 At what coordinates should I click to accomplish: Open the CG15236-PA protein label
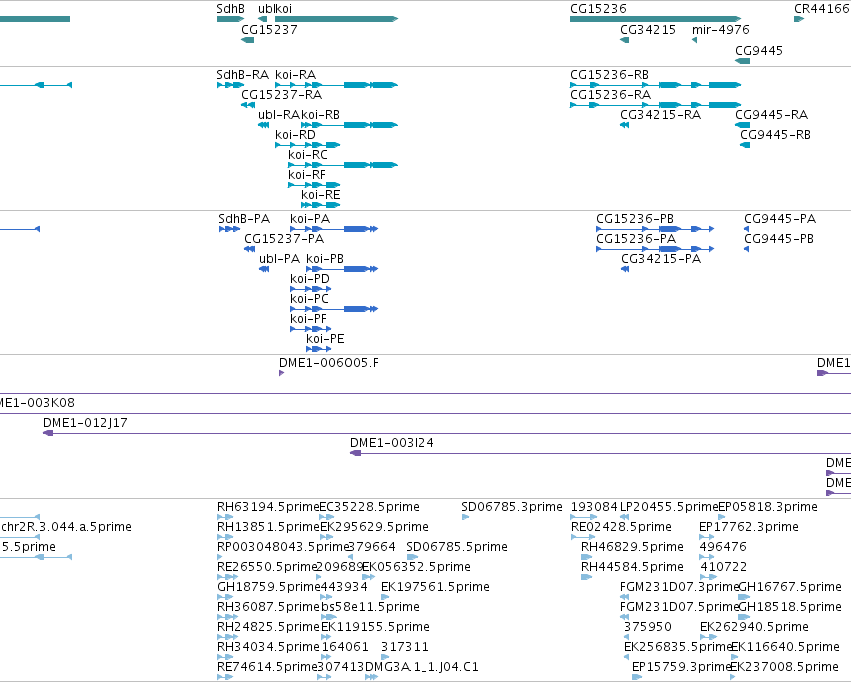pyautogui.click(x=636, y=239)
